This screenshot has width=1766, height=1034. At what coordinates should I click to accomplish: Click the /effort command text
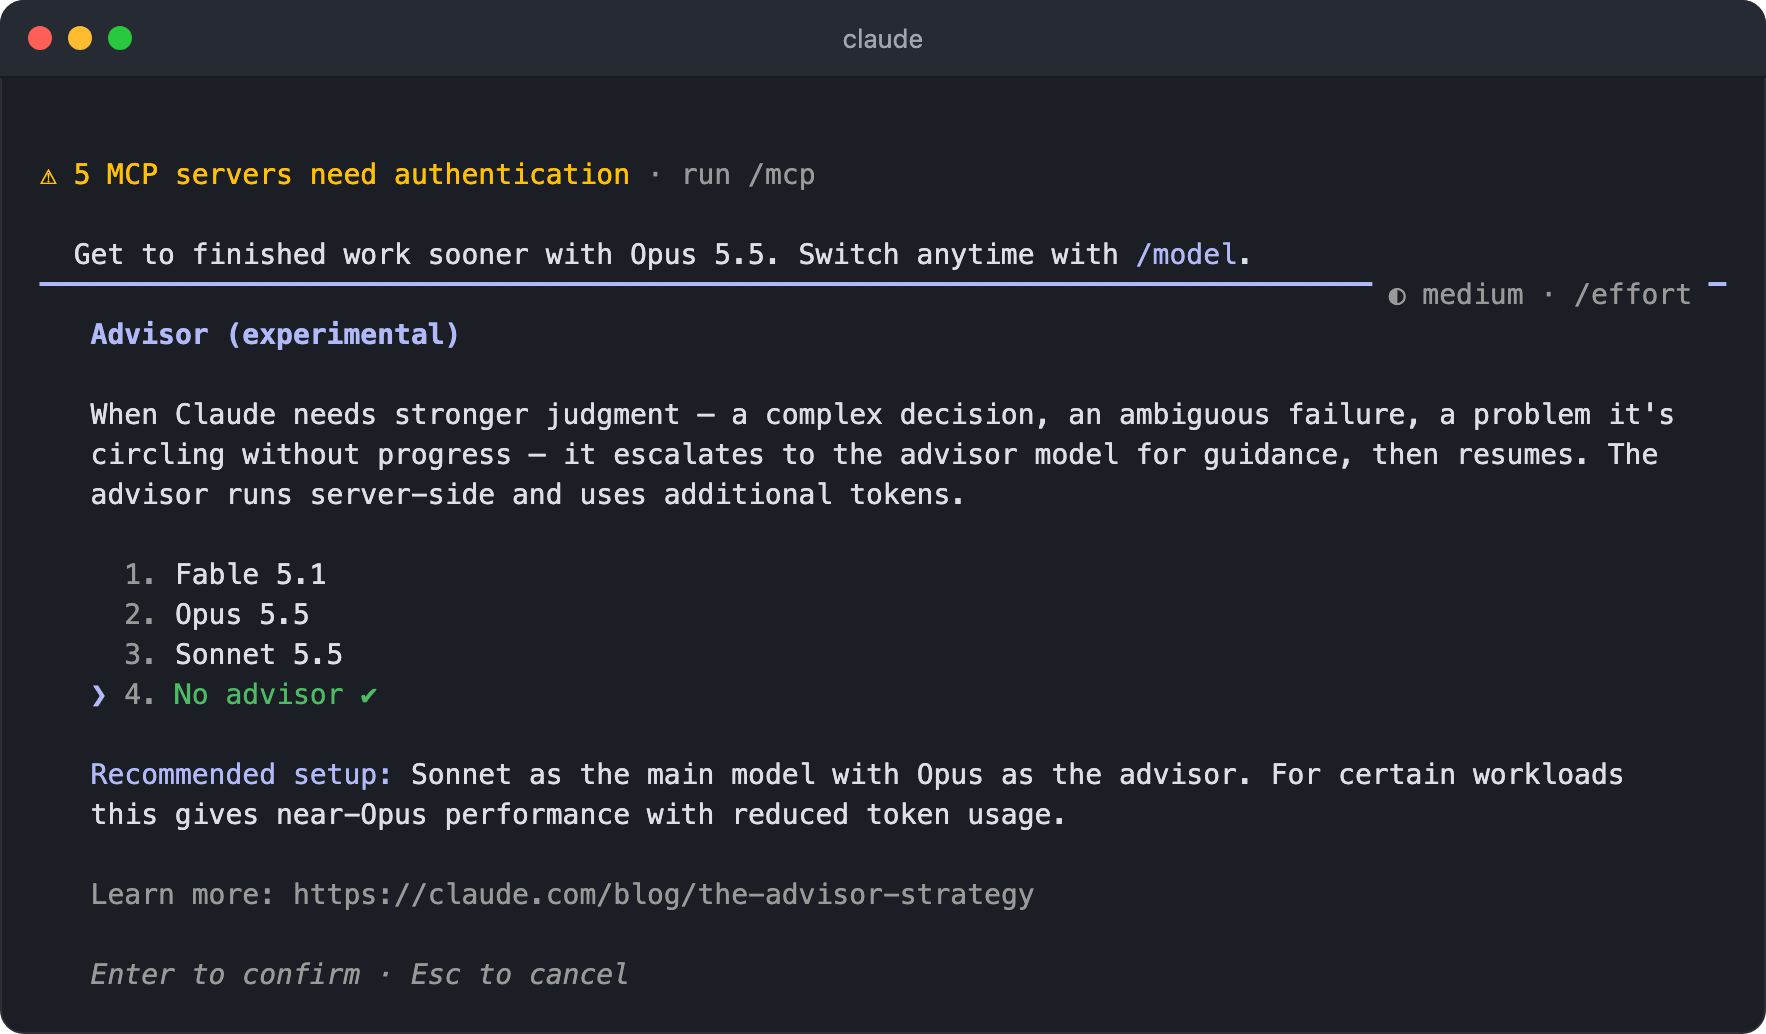click(x=1632, y=294)
